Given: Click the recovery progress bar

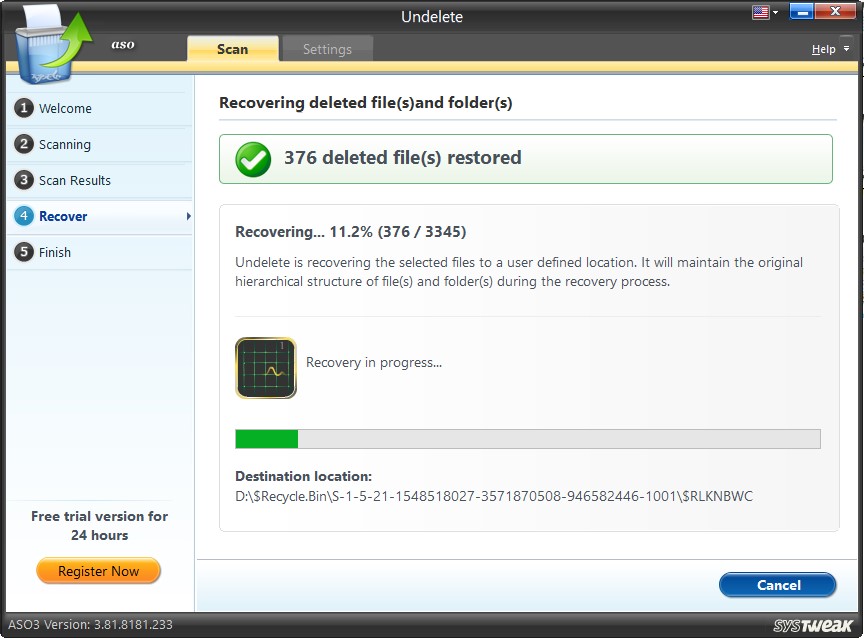Looking at the screenshot, I should [528, 438].
